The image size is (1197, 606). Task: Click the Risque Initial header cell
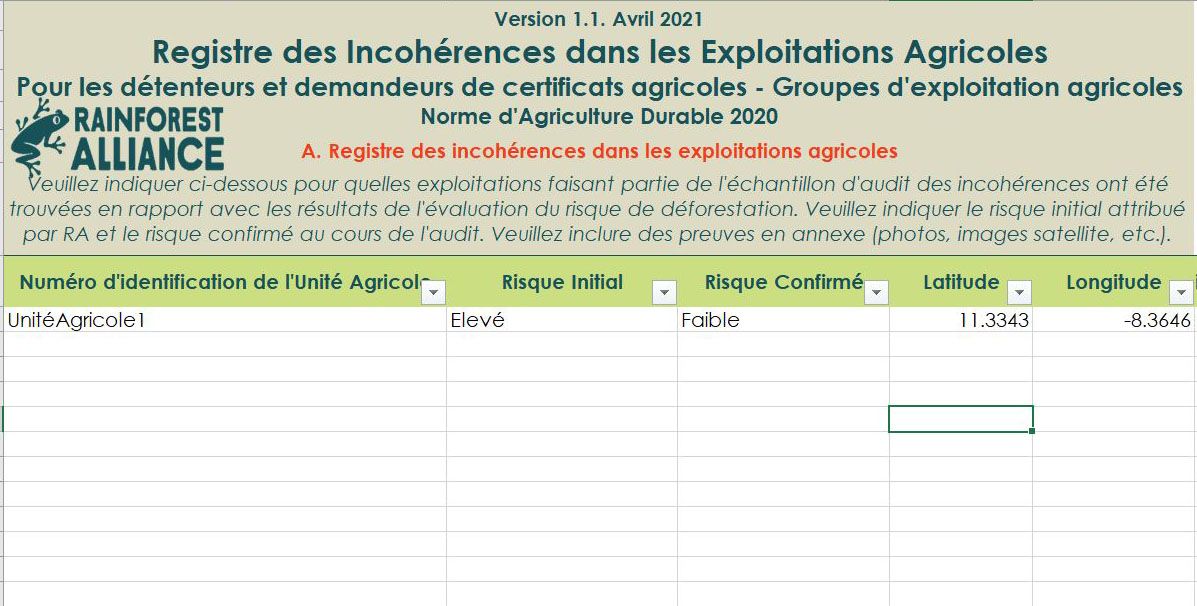pos(561,282)
